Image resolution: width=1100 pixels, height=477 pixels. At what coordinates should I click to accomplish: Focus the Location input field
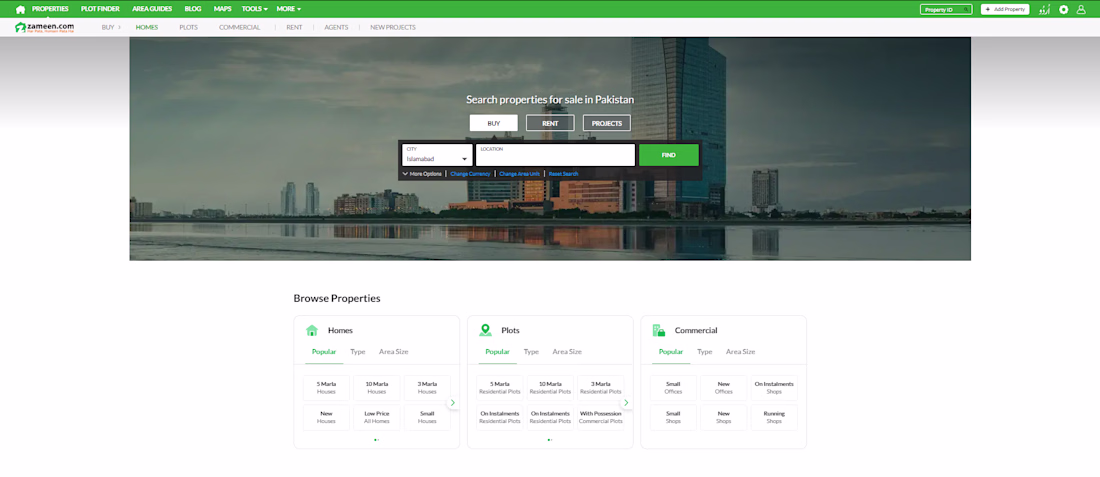coord(556,155)
